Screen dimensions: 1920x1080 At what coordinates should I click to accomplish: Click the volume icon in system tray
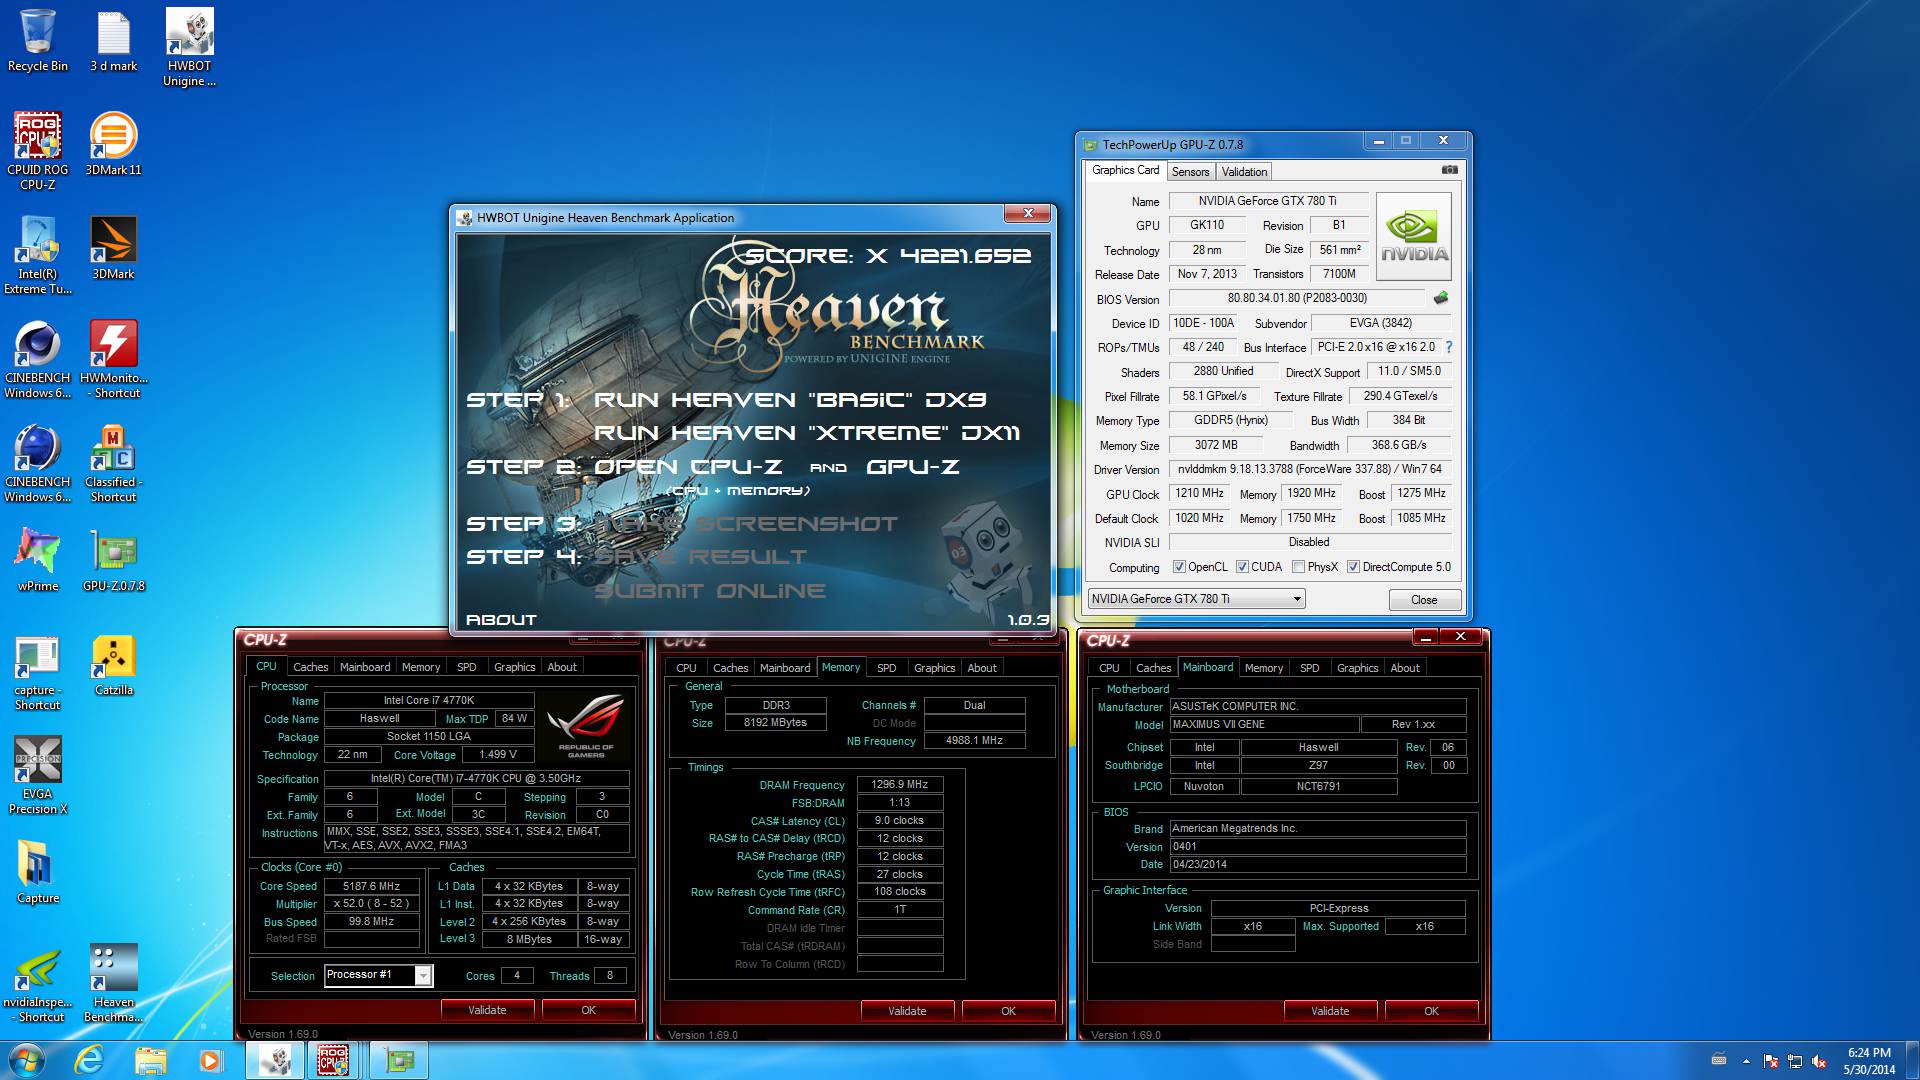pos(1819,1061)
